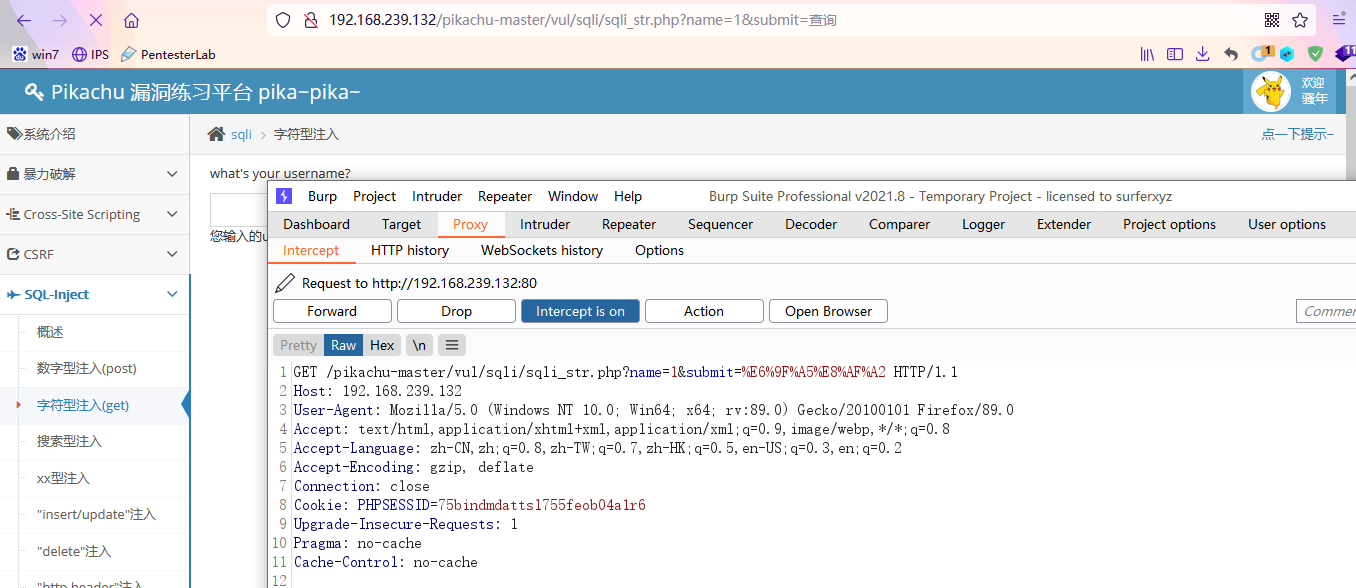Open the Repeater menu in menu bar
This screenshot has height=588, width=1356.
coord(505,196)
